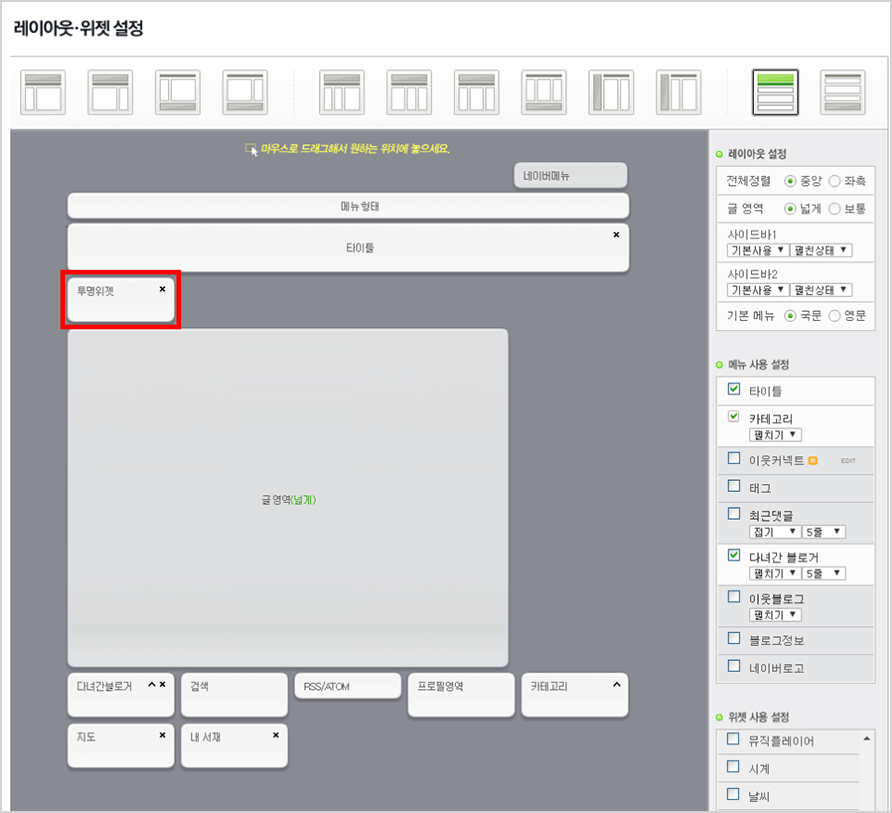Select 보통 for 글 영역 width
892x813 pixels.
(x=834, y=209)
